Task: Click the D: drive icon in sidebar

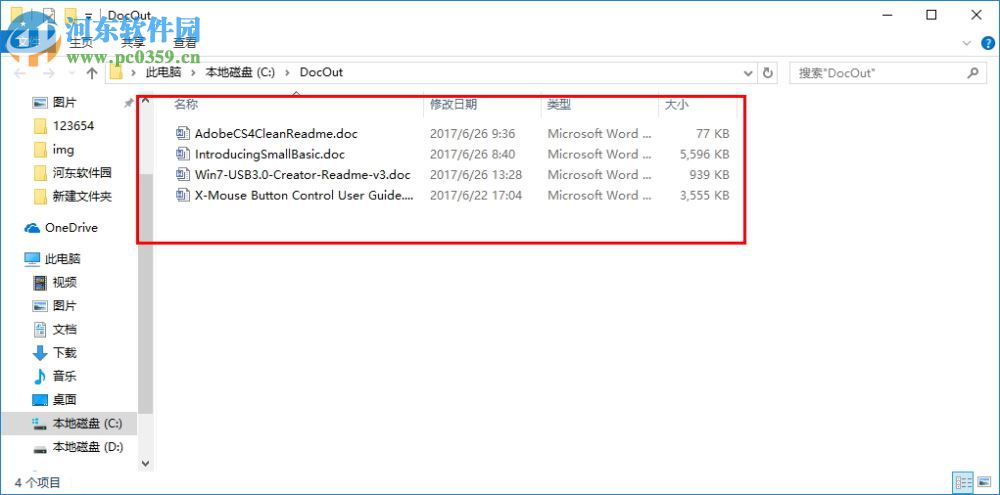Action: 40,447
